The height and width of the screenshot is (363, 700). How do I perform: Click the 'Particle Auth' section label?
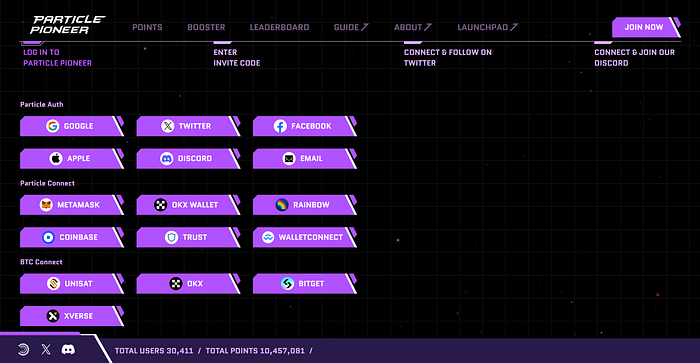(x=42, y=104)
